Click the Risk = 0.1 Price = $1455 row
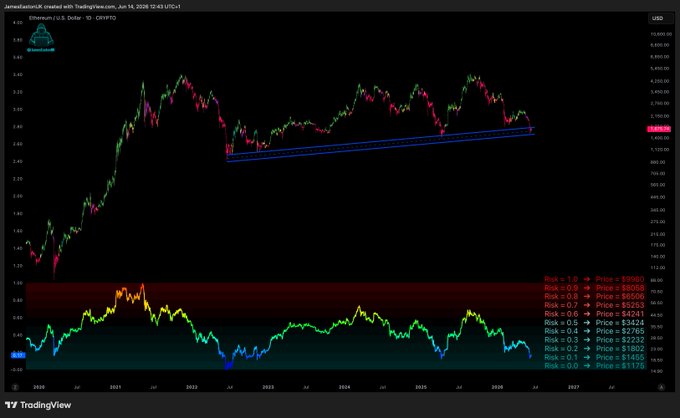Screen dimensions: 680x418 click(594, 357)
